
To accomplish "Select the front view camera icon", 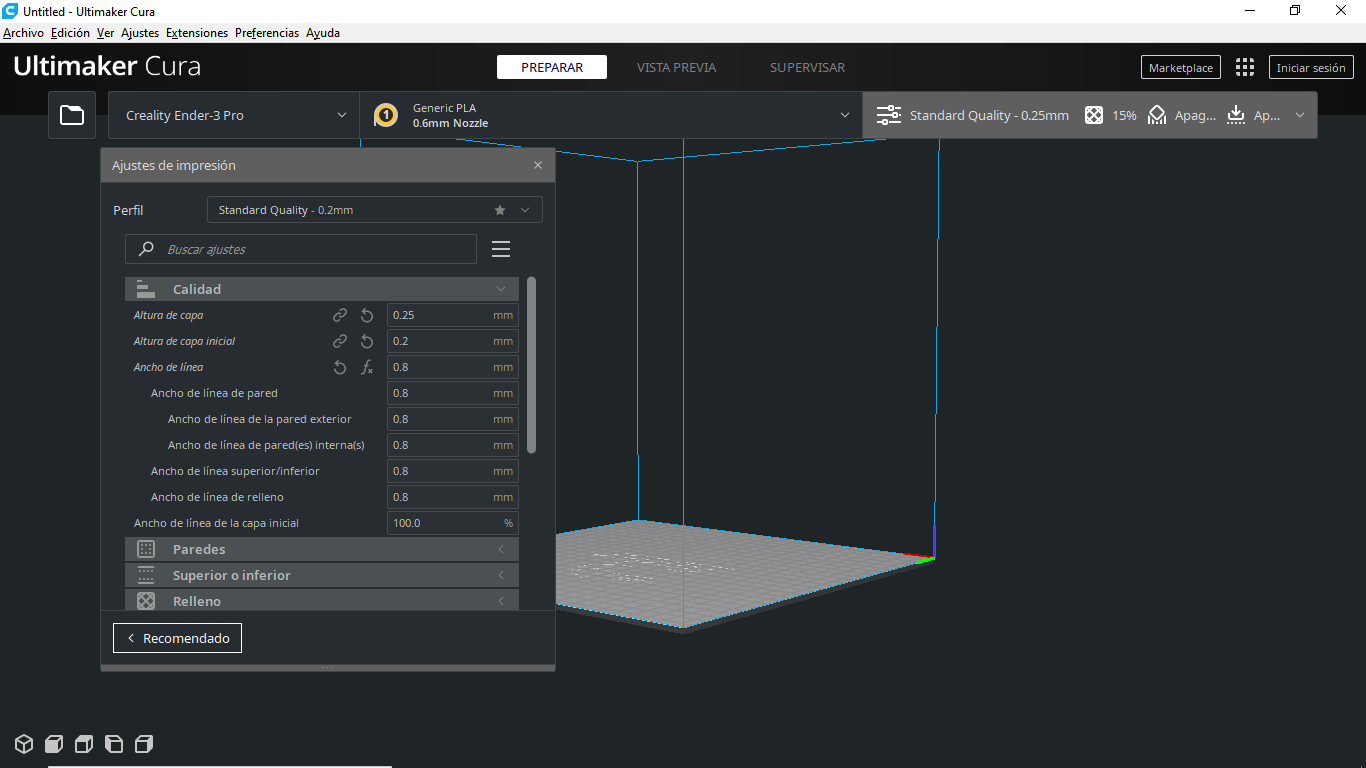I will (x=54, y=744).
